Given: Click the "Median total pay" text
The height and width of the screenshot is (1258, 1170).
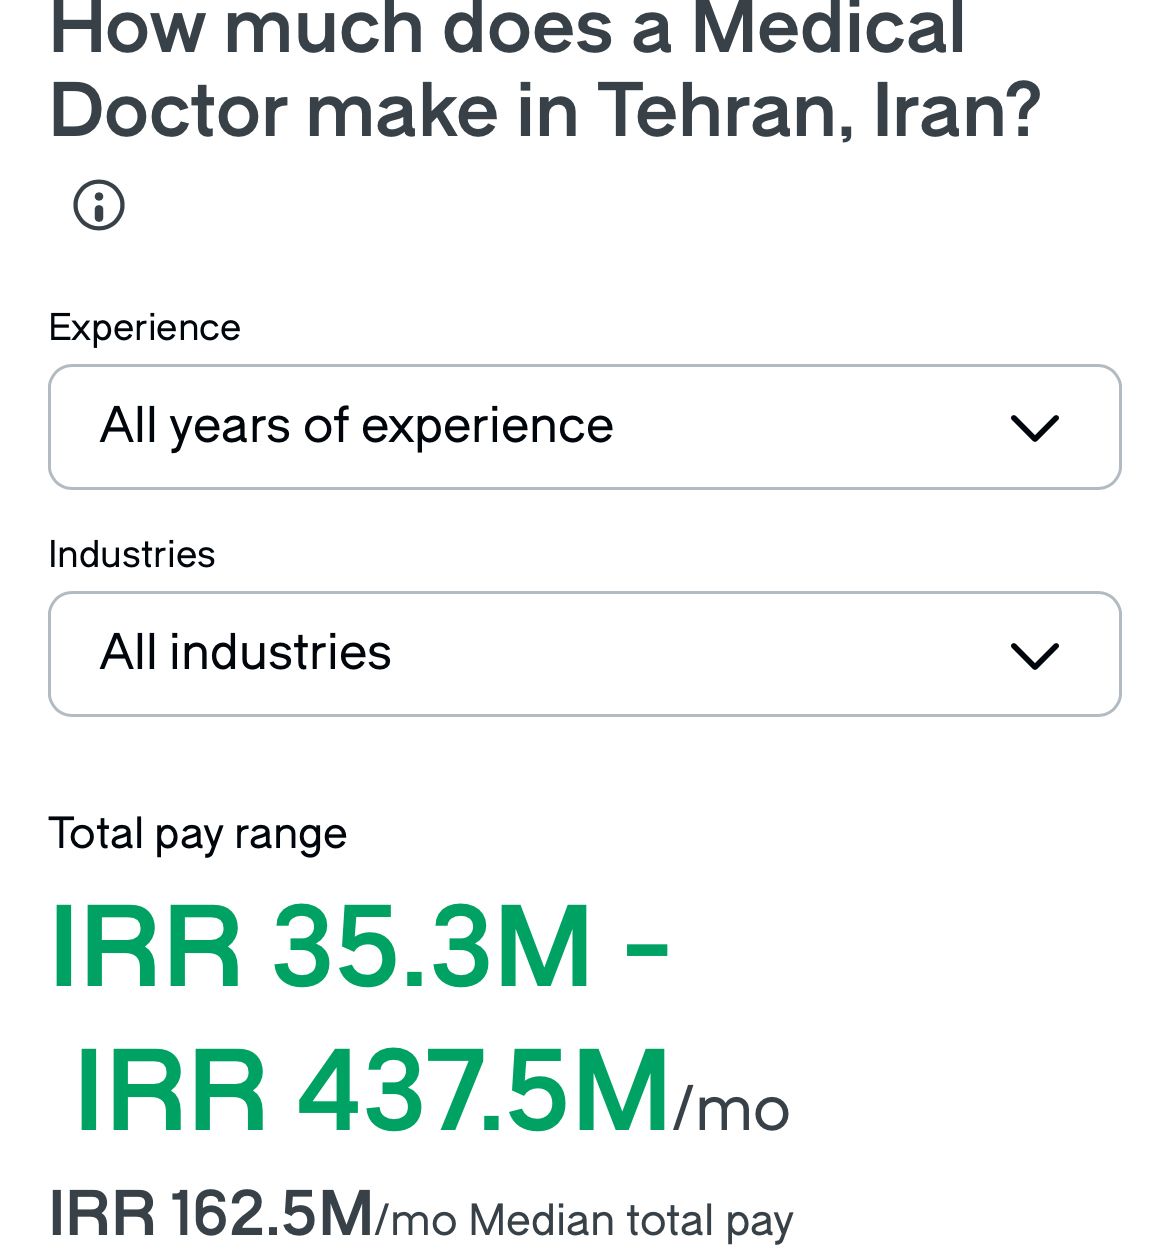Looking at the screenshot, I should click(630, 1221).
